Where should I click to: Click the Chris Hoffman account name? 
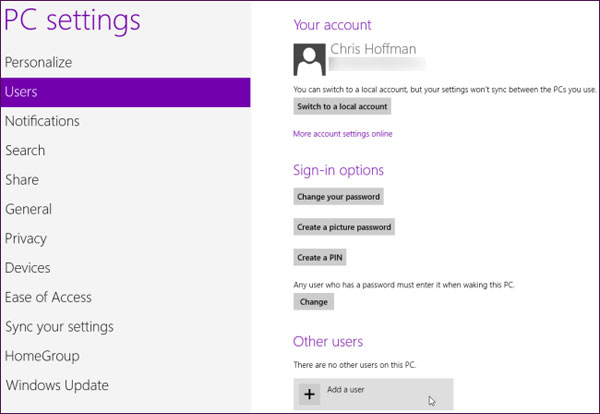(373, 49)
